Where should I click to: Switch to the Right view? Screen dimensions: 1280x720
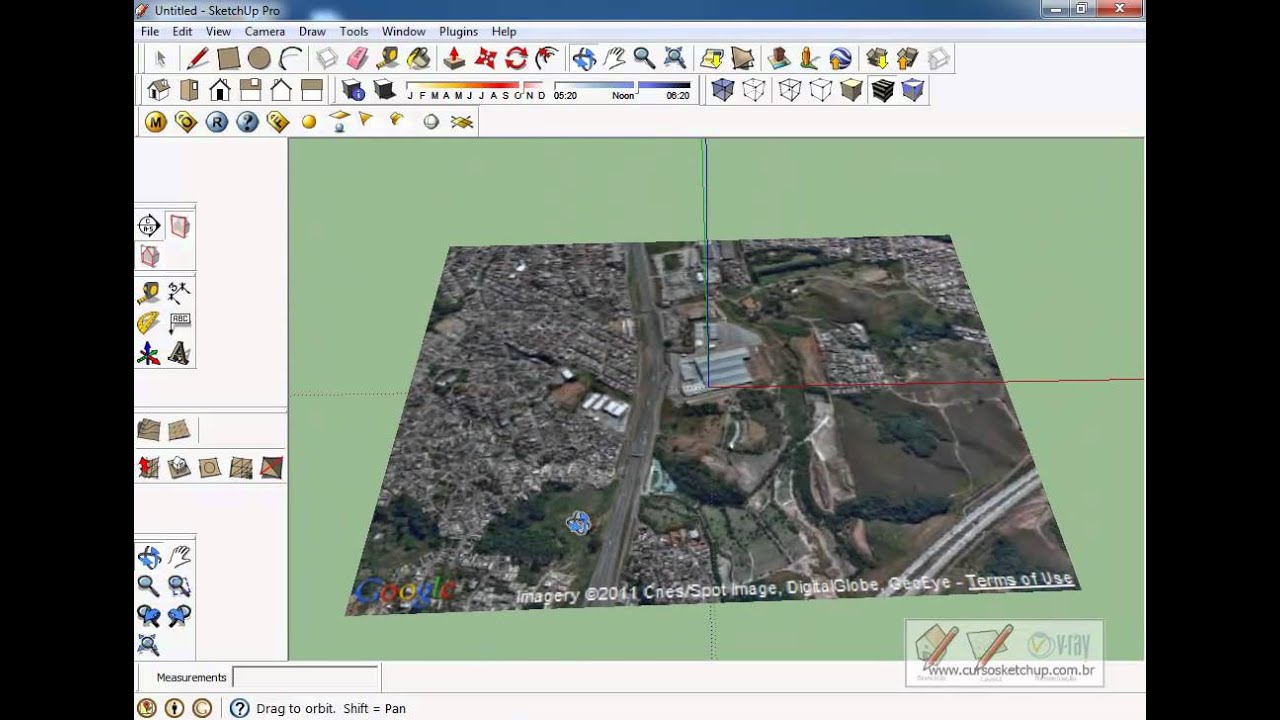[250, 91]
